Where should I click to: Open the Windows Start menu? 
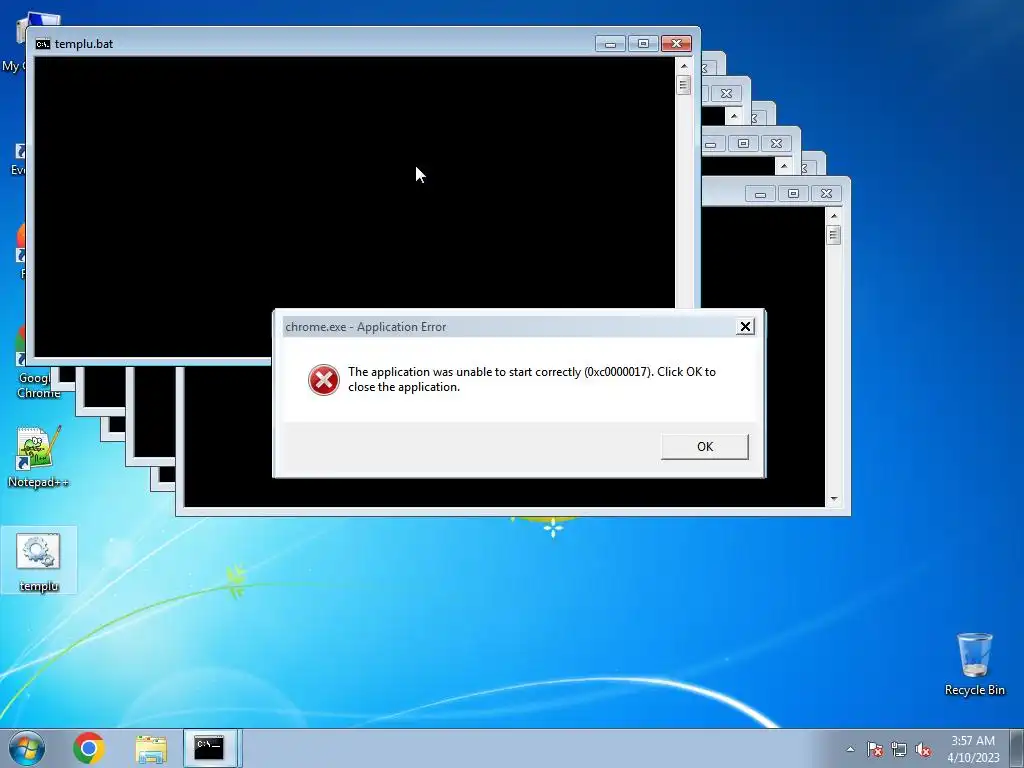tap(27, 748)
